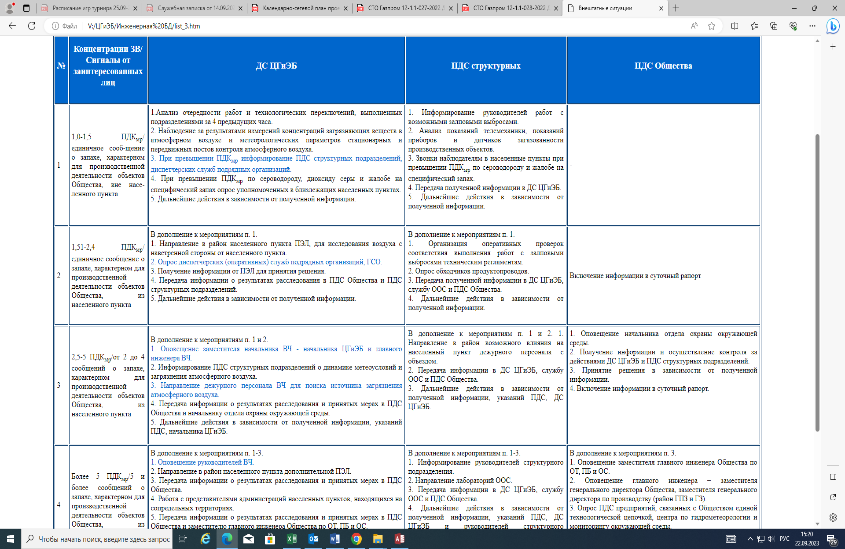Click the '2,5-3 ПДК' cell in row 3
The image size is (845, 549).
[108, 385]
